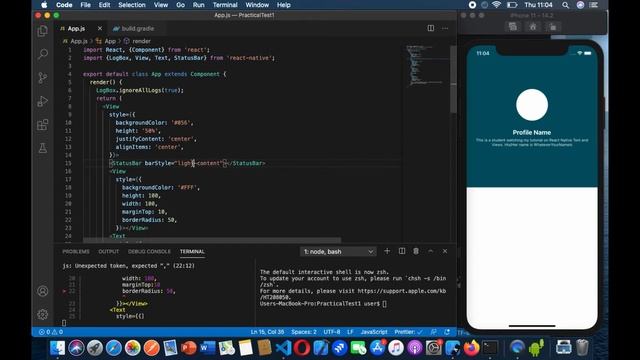Click the feedback icon in status bar
Screen dimensions: 640x360
pyautogui.click(x=433, y=332)
